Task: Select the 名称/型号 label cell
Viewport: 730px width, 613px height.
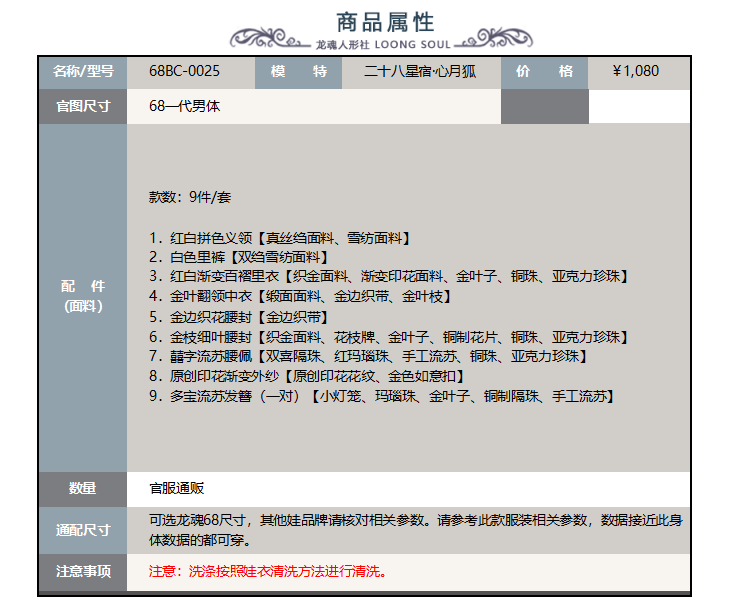Action: point(83,71)
